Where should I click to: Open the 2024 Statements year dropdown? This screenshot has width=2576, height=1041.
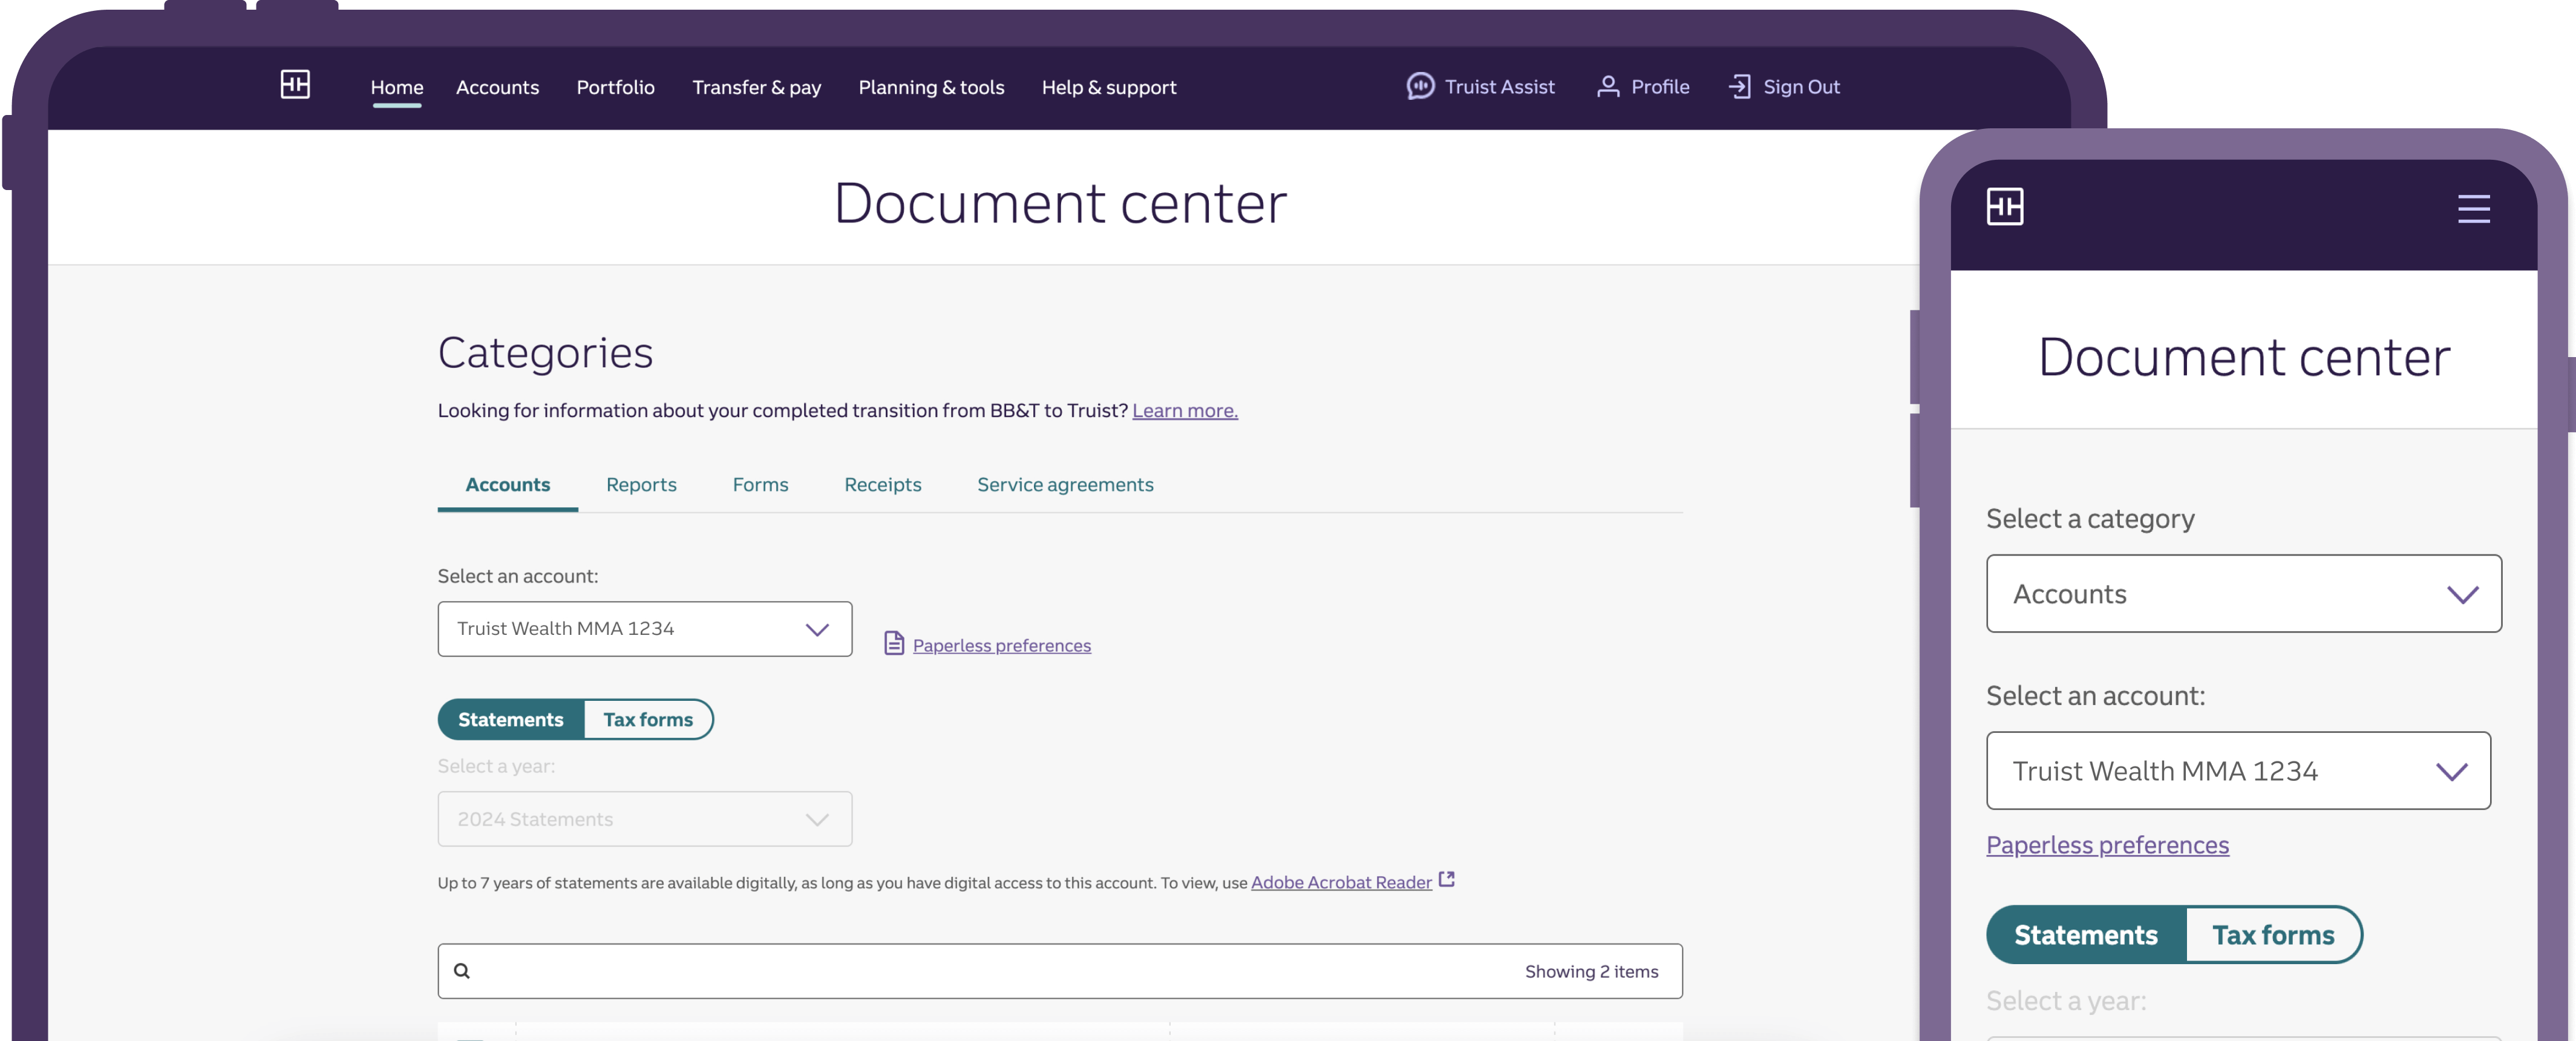(644, 819)
